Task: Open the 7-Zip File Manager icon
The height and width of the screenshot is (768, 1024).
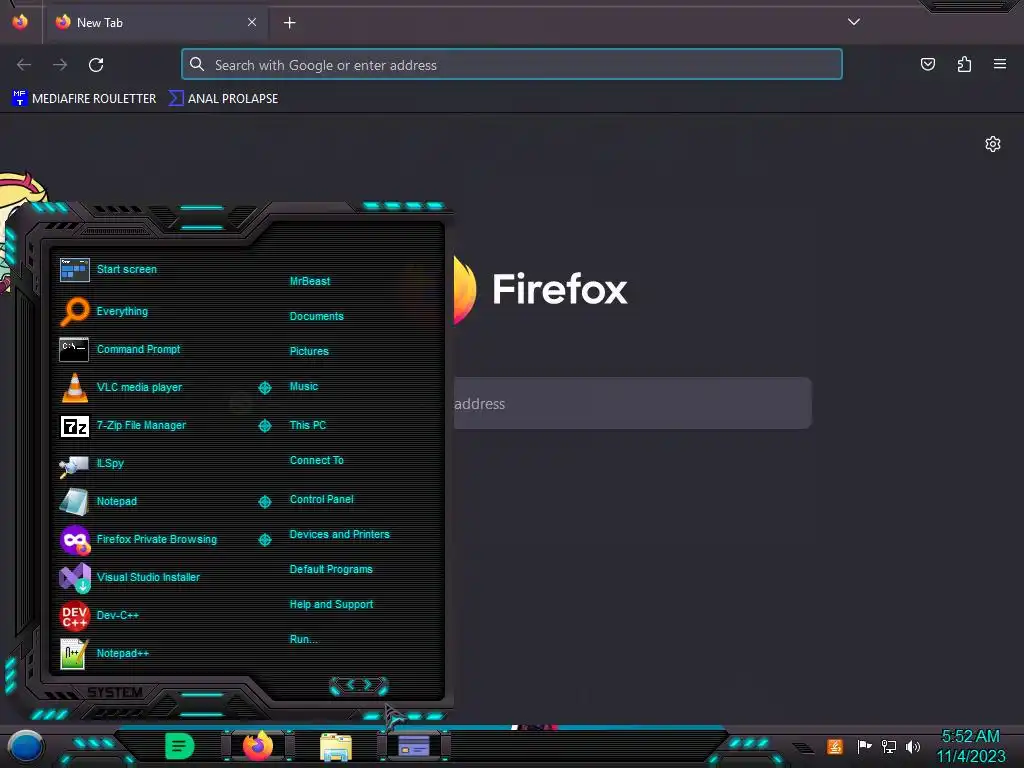Action: click(x=74, y=426)
